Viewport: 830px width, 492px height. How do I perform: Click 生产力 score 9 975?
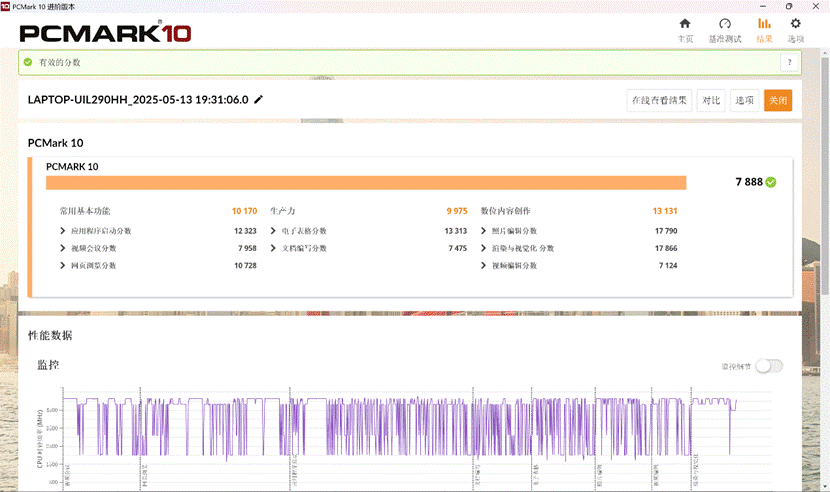click(x=457, y=211)
